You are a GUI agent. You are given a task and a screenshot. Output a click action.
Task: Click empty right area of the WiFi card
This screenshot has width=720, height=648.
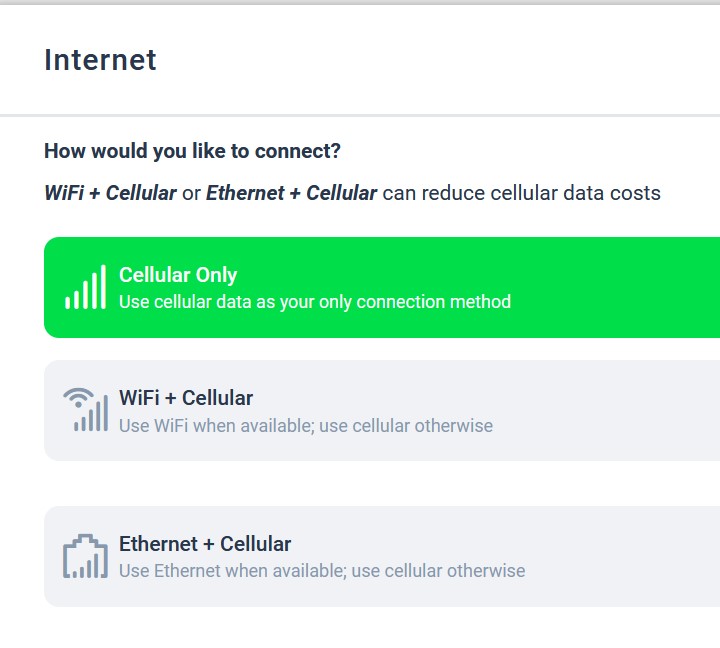tap(640, 411)
